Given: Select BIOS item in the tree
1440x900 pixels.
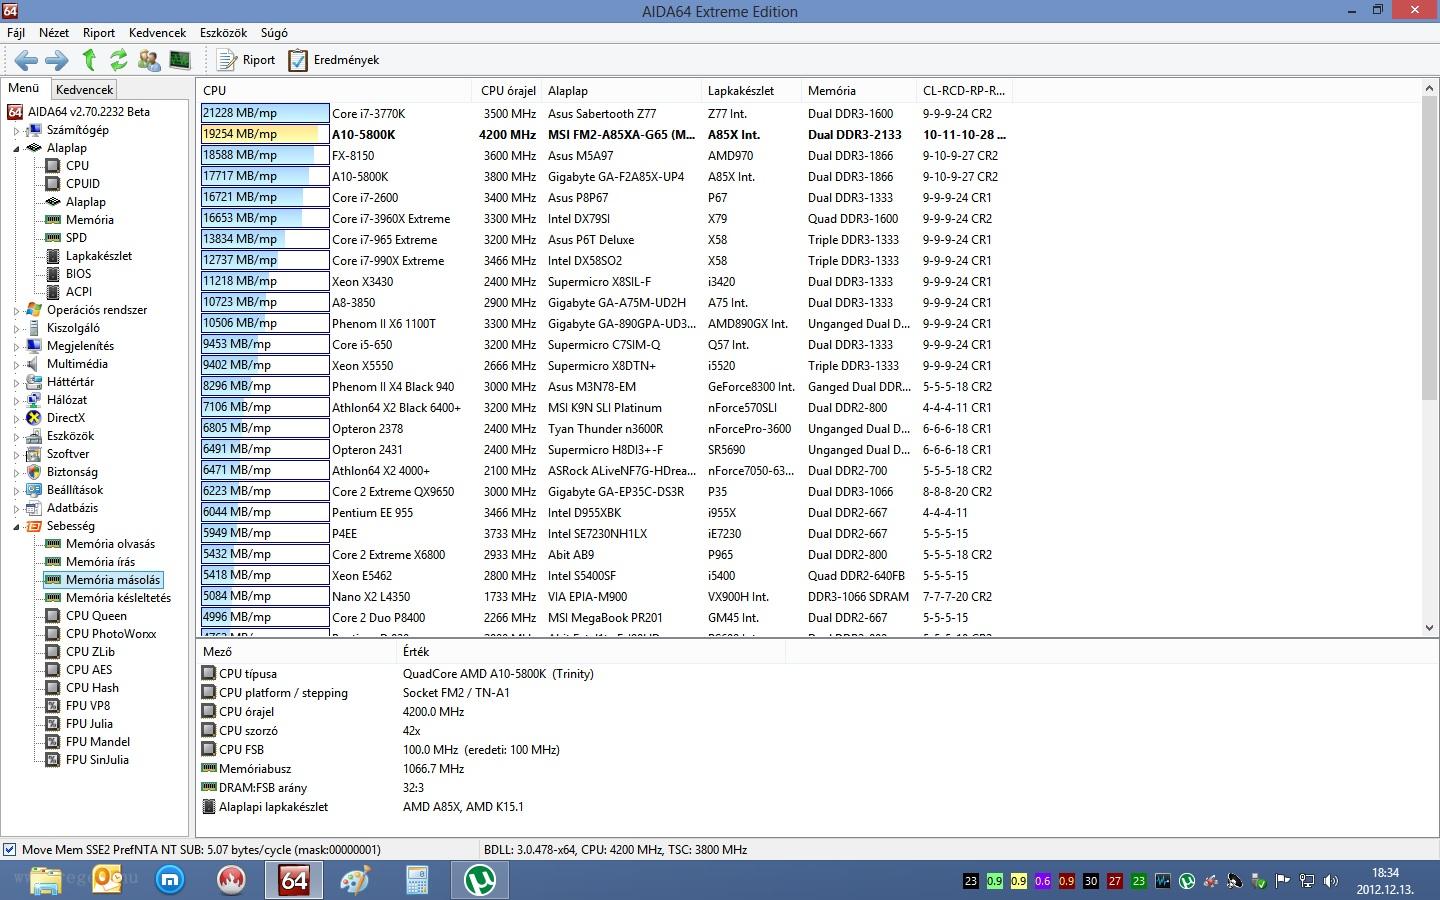Looking at the screenshot, I should pos(78,274).
